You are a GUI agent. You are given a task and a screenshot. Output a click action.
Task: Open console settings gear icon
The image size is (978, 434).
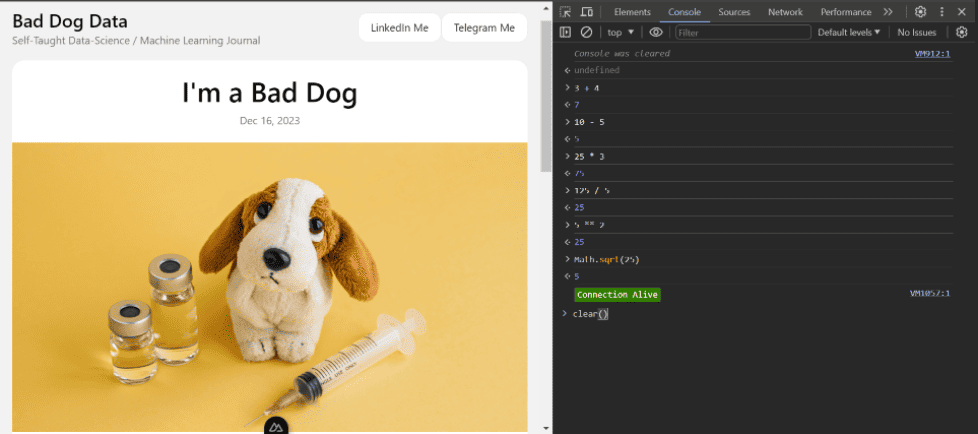(962, 32)
